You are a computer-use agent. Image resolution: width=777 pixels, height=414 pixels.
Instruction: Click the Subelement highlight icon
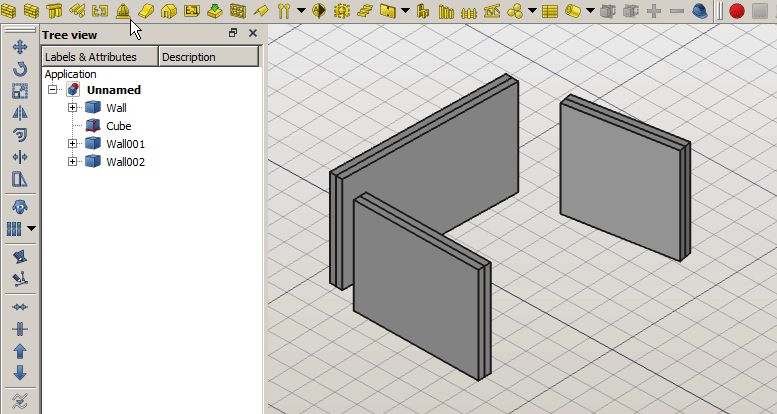tap(20, 279)
